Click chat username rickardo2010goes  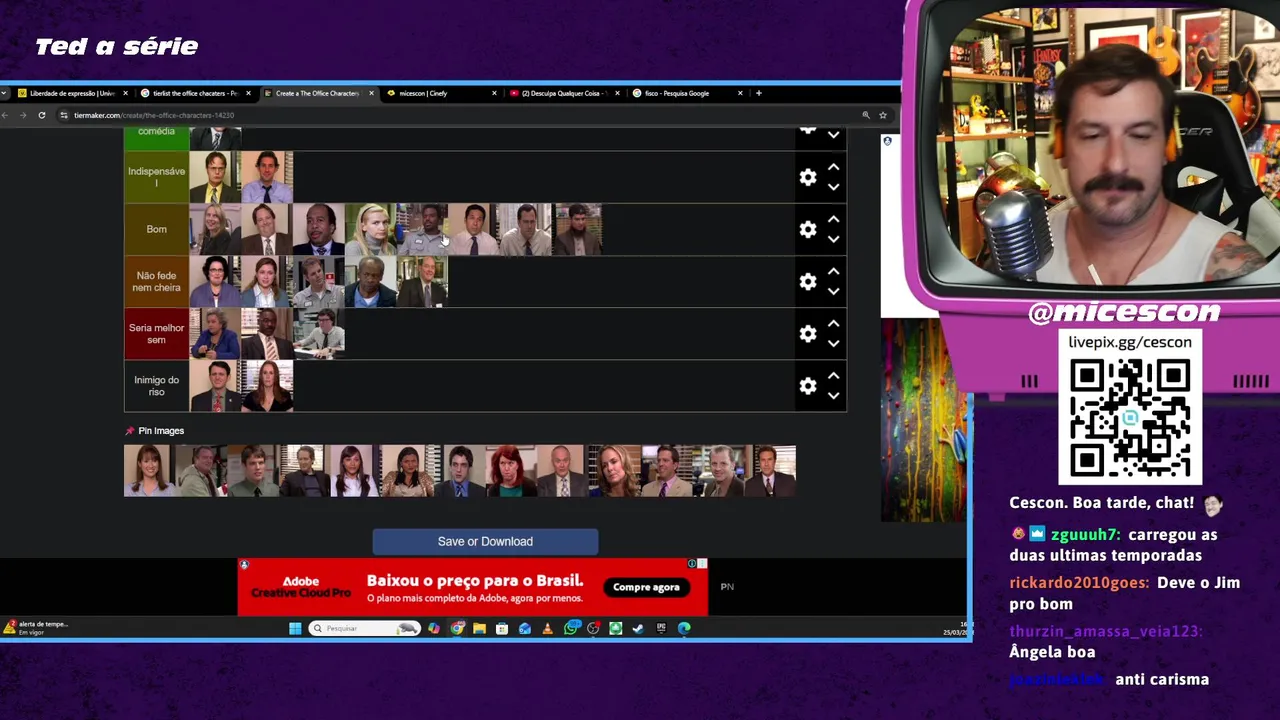1079,583
